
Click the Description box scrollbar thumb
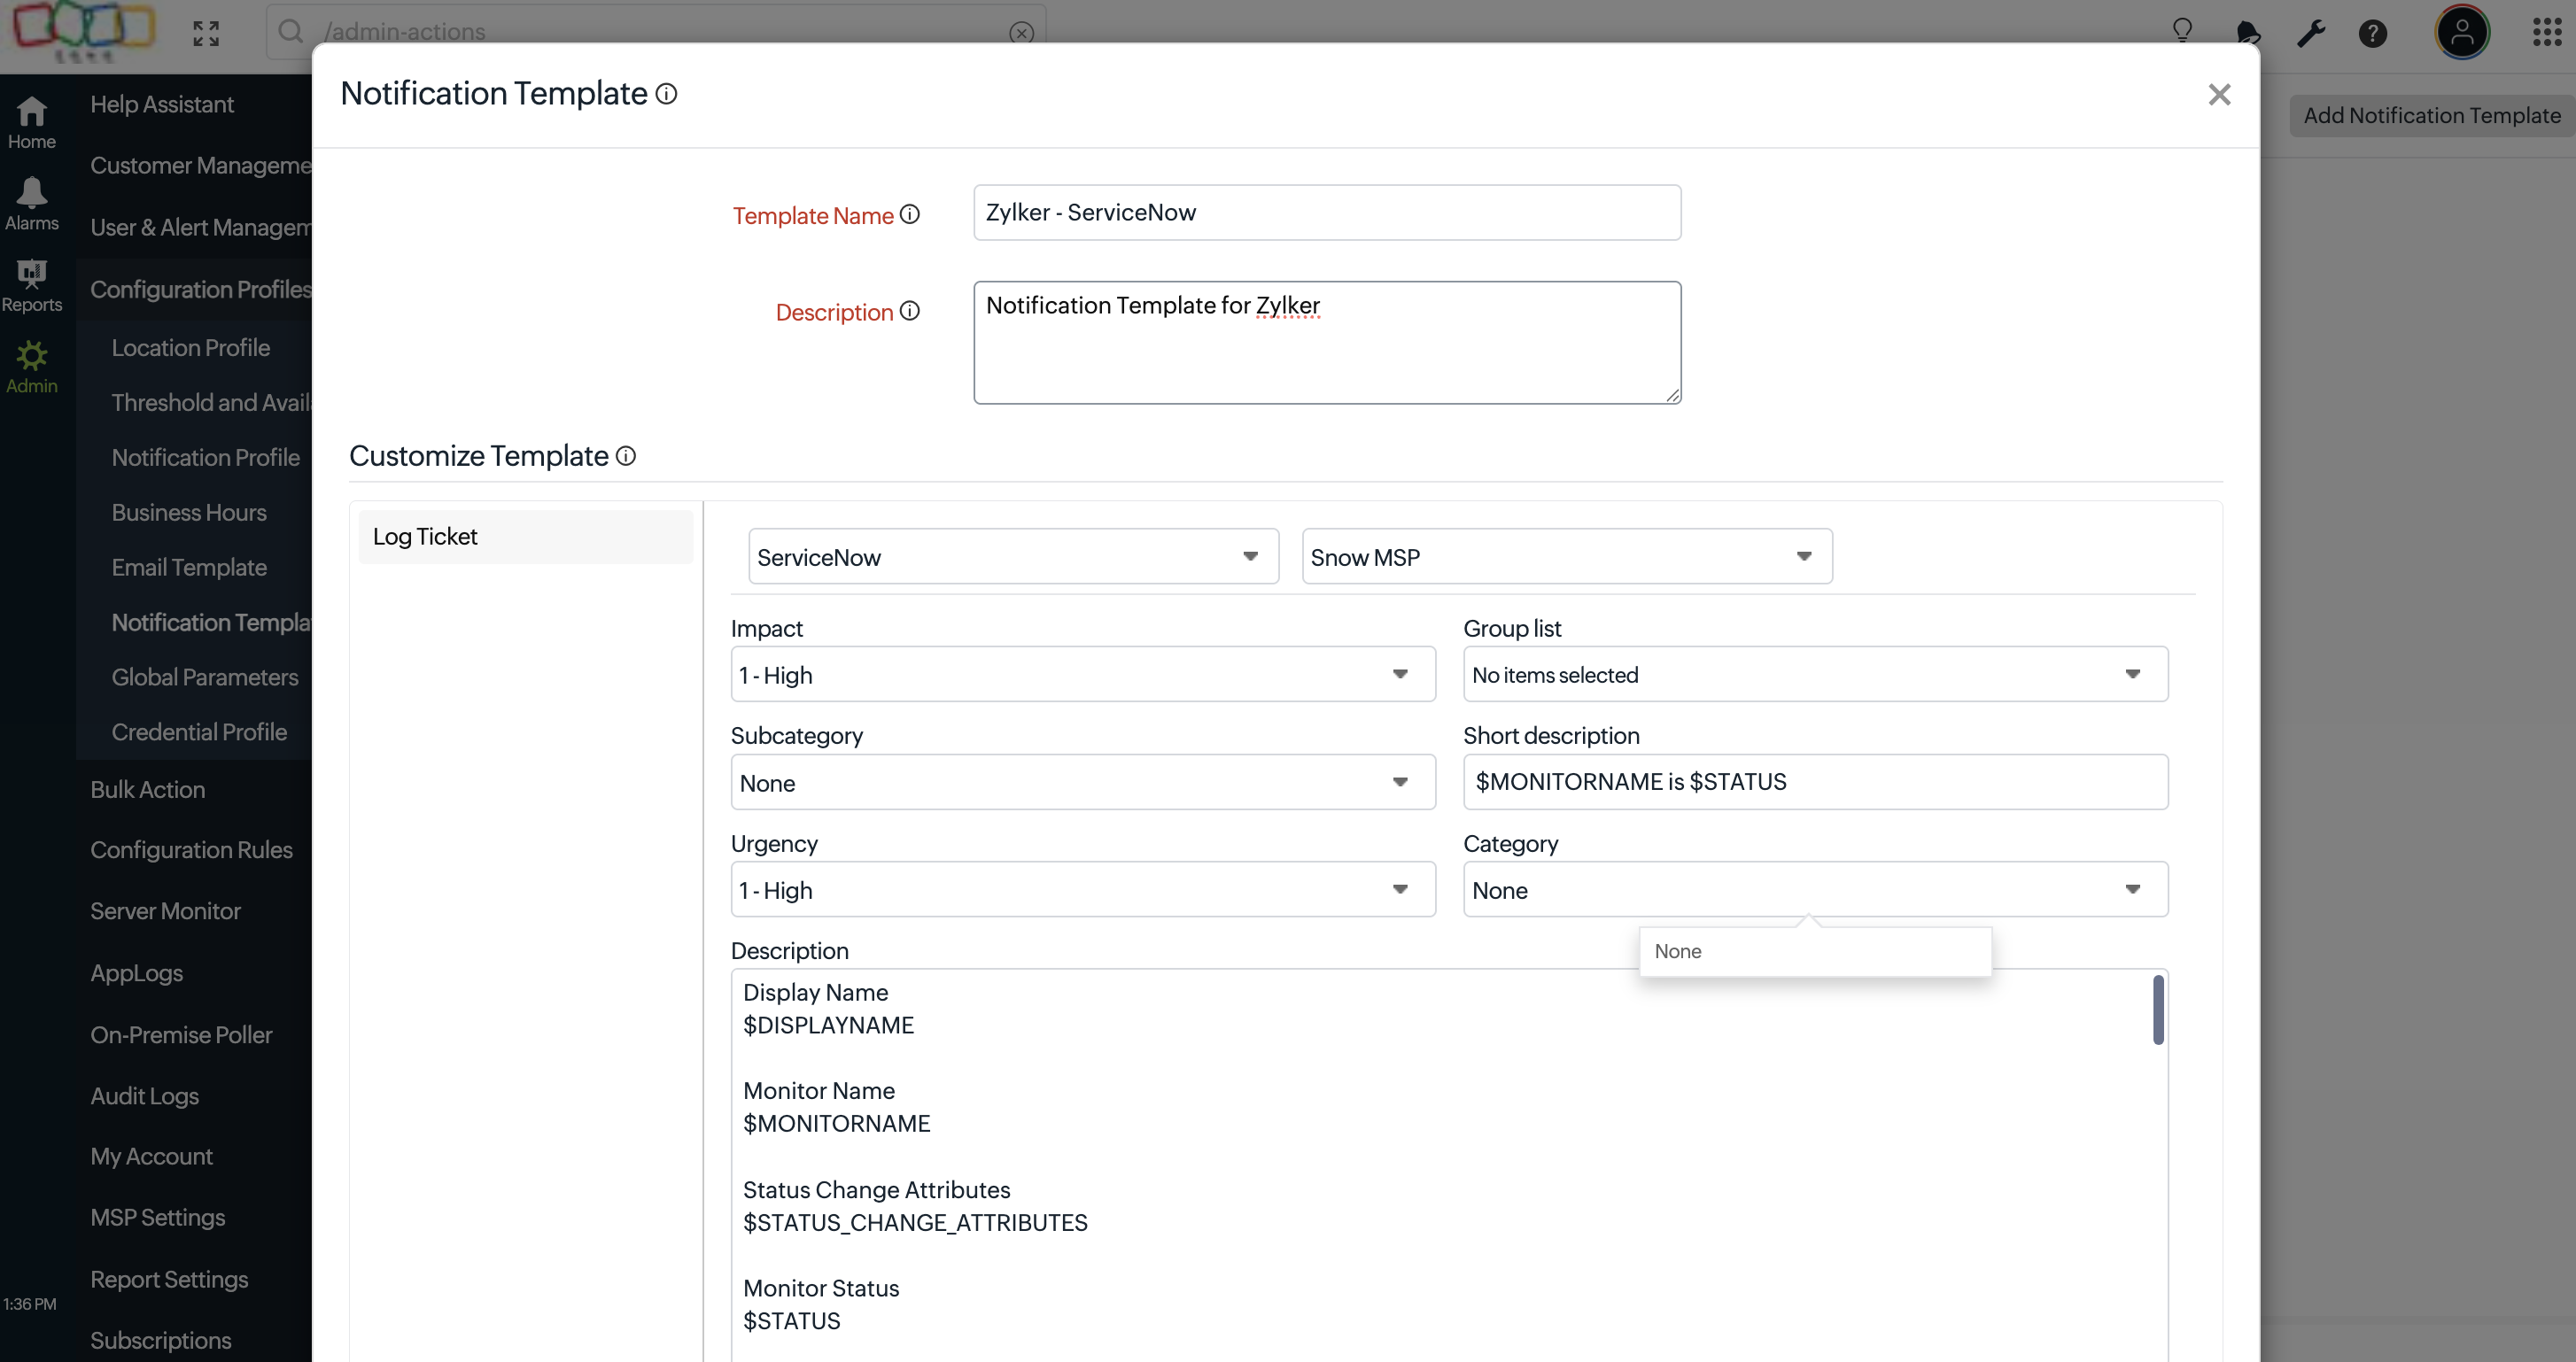coord(2158,1009)
